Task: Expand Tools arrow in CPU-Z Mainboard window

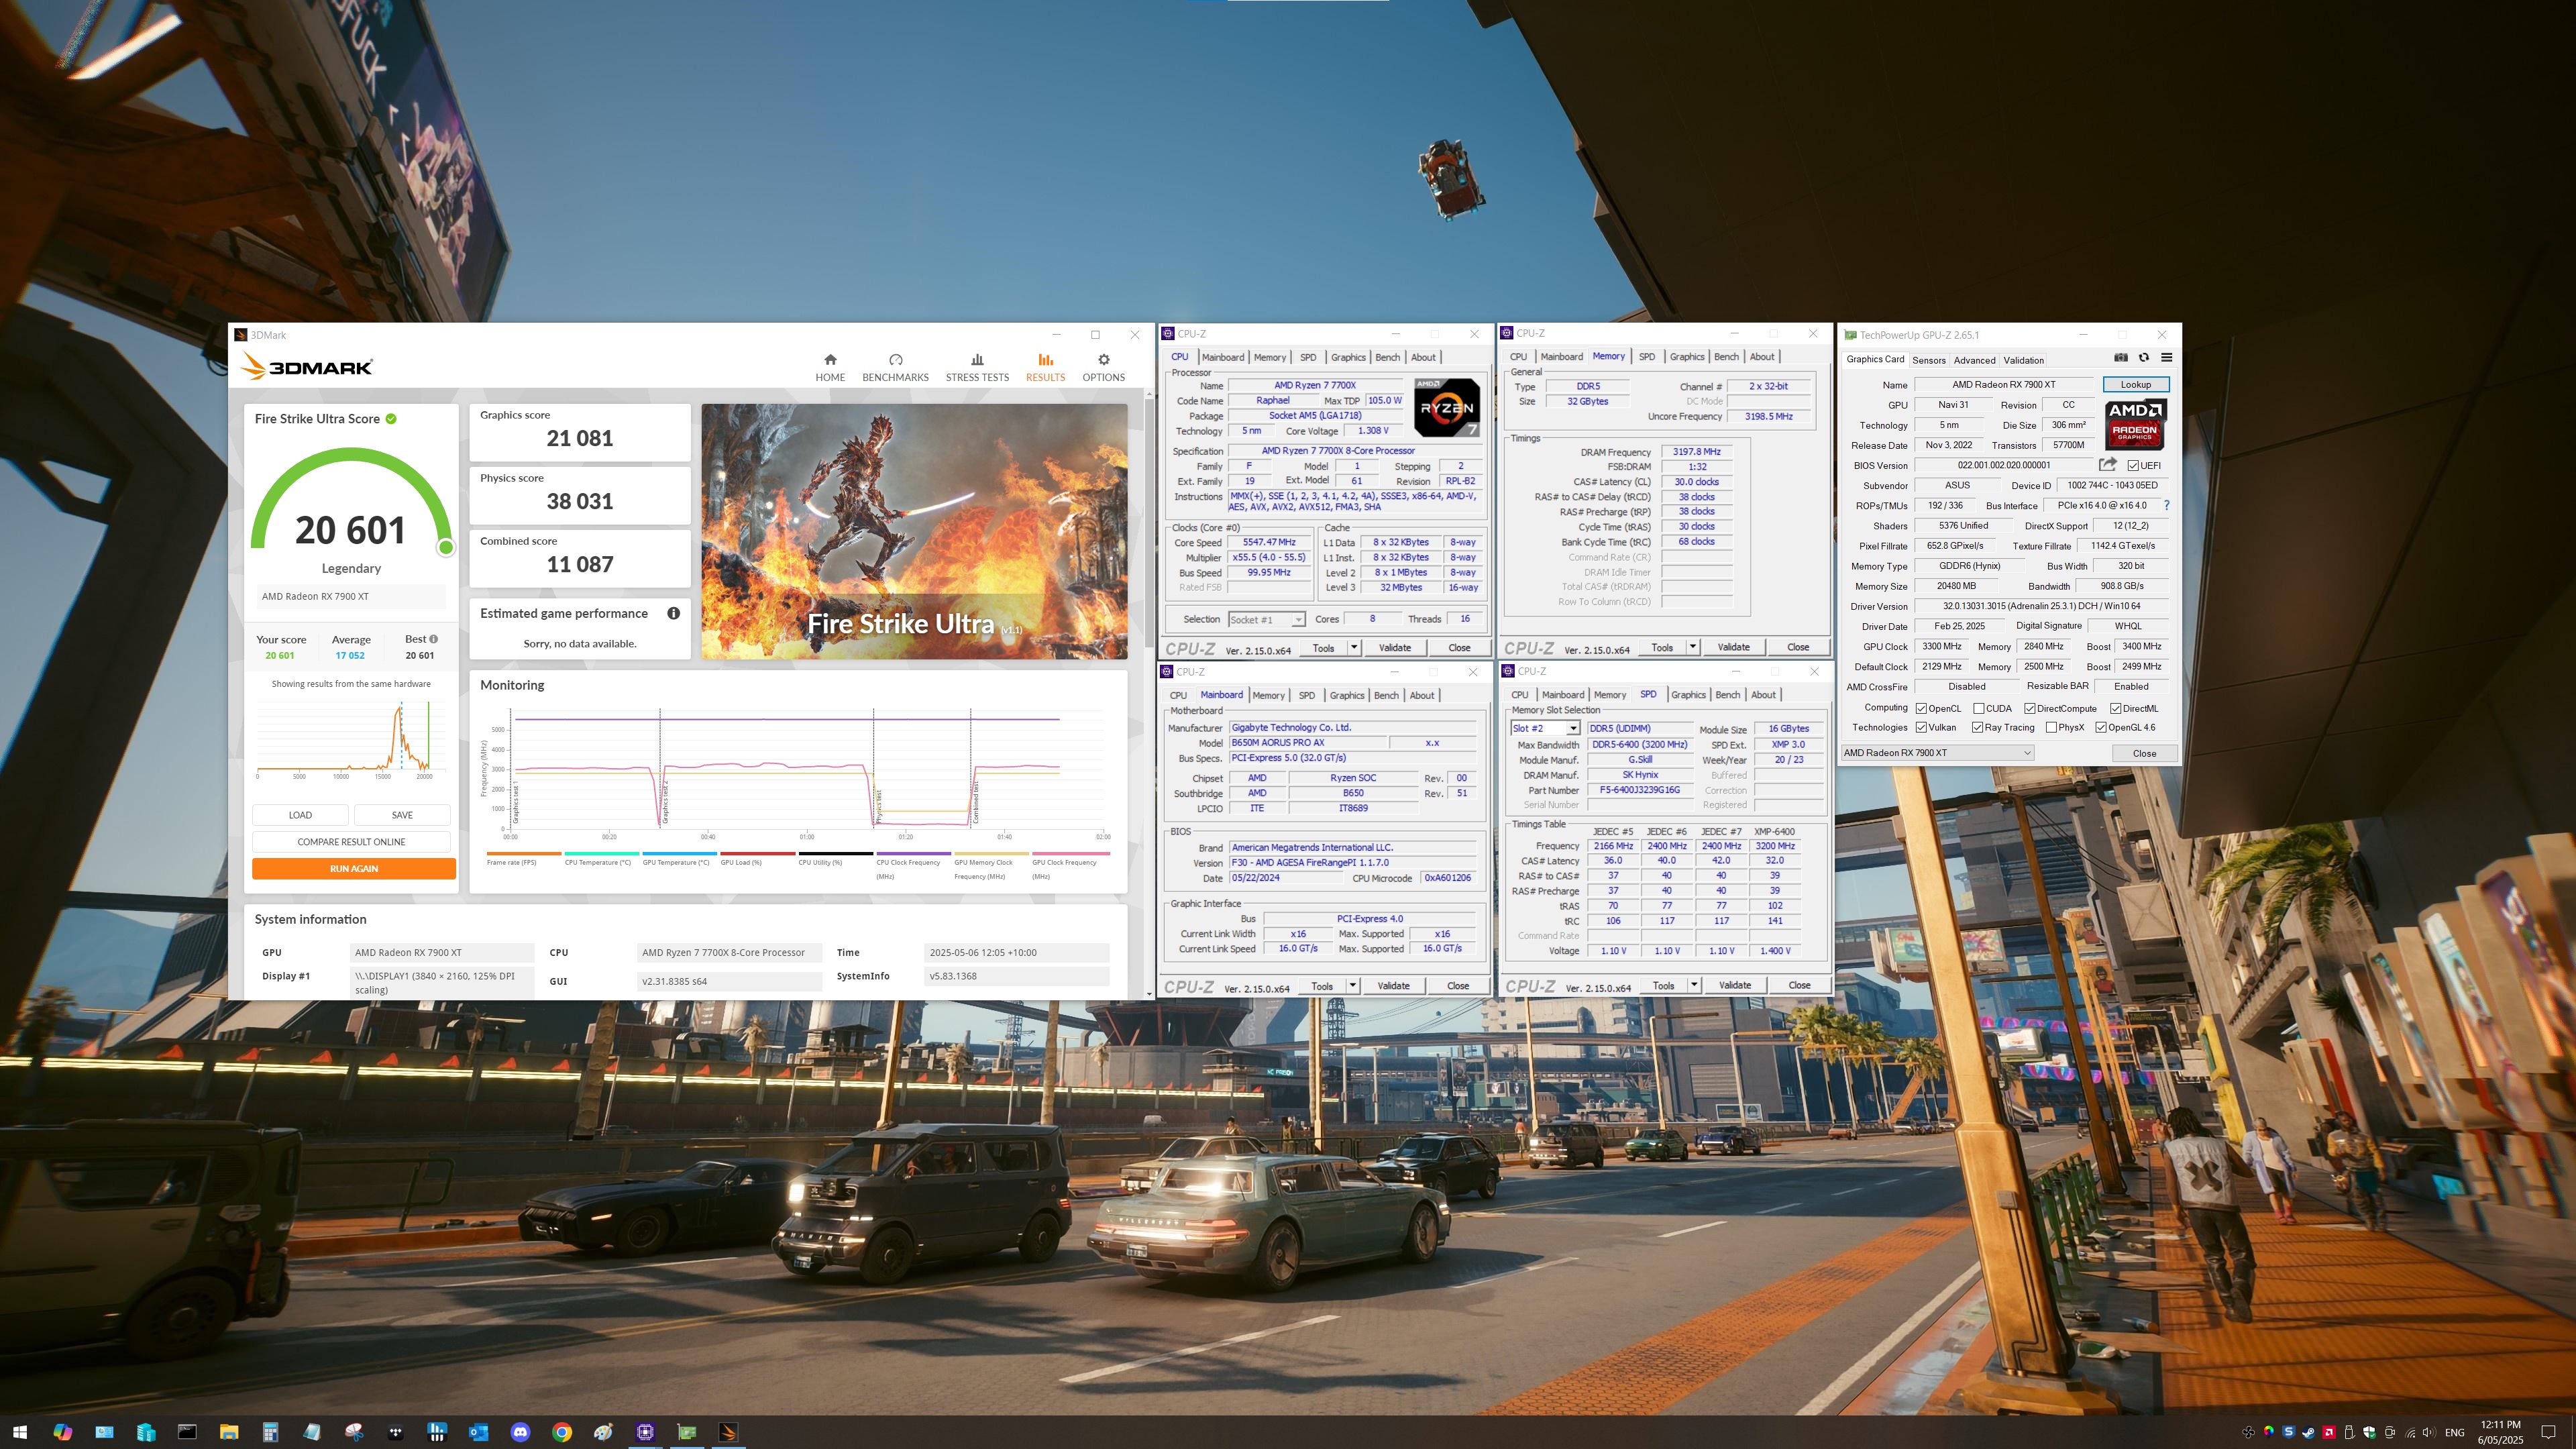Action: pos(1353,986)
